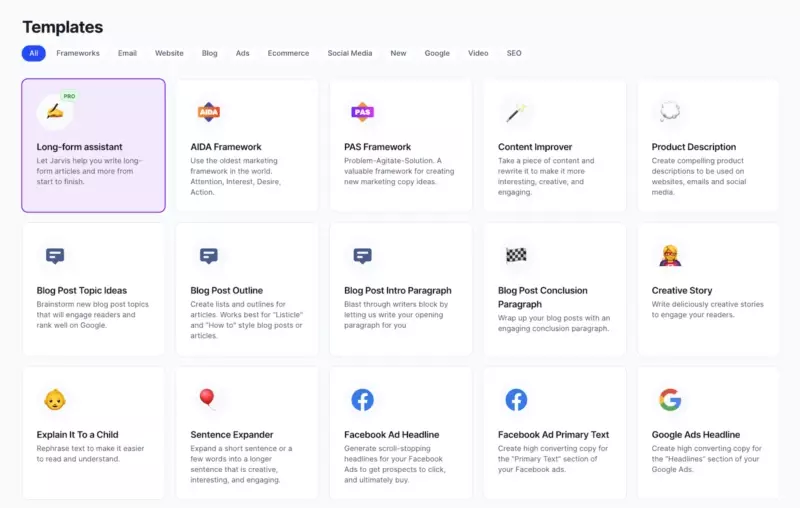Image resolution: width=800 pixels, height=508 pixels.
Task: Click the Templates page heading
Action: pyautogui.click(x=63, y=27)
